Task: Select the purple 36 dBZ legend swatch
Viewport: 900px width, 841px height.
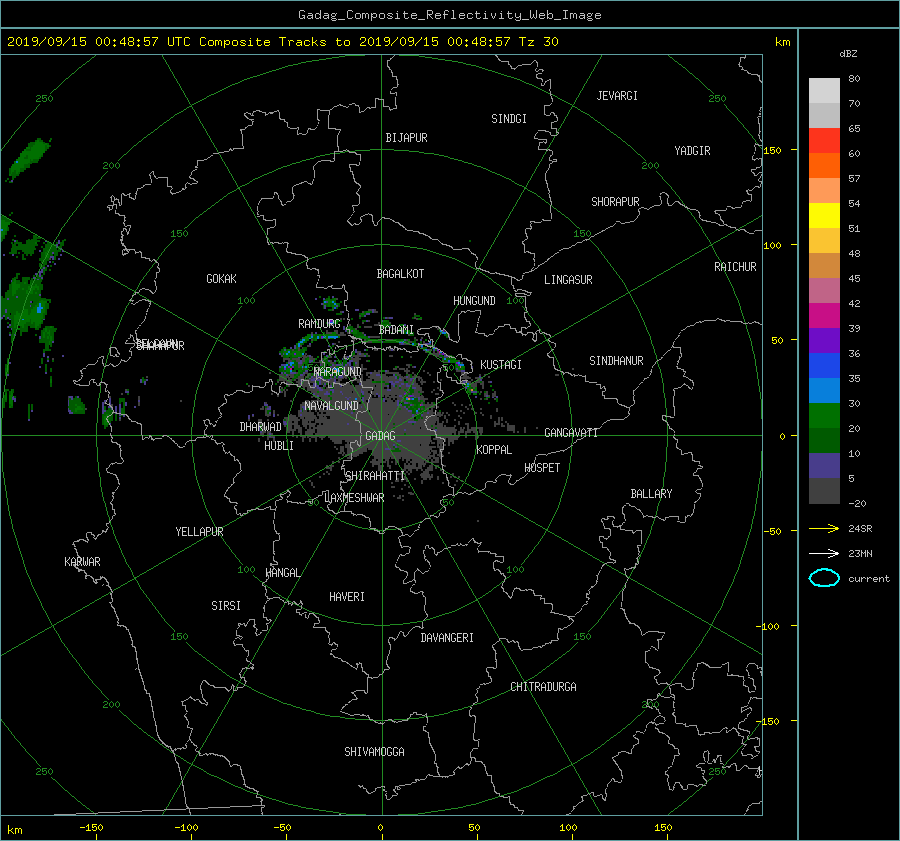Action: (x=824, y=340)
